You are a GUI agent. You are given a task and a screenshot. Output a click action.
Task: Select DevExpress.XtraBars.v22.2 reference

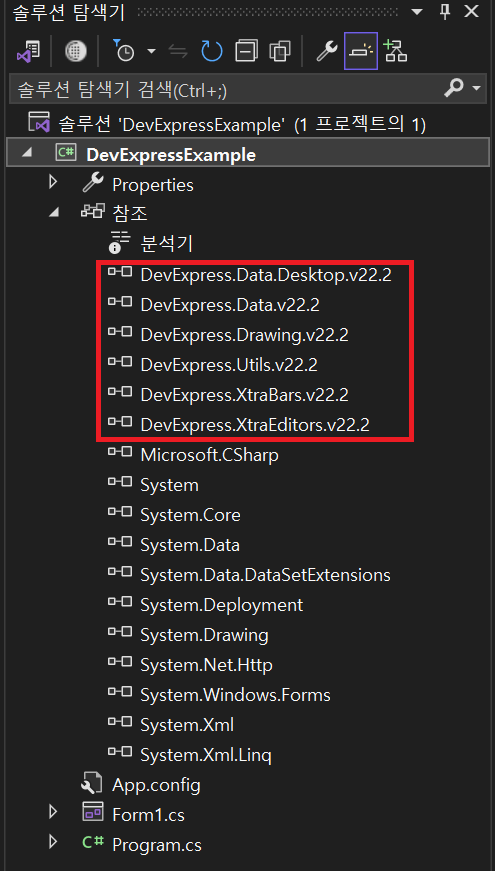pyautogui.click(x=244, y=394)
